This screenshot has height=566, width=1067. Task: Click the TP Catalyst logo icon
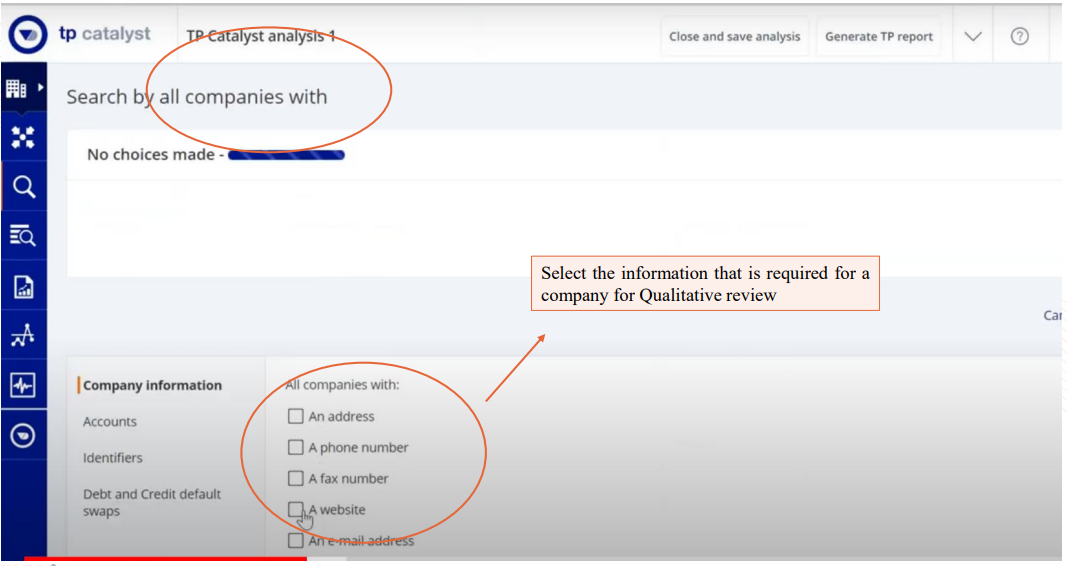(28, 36)
